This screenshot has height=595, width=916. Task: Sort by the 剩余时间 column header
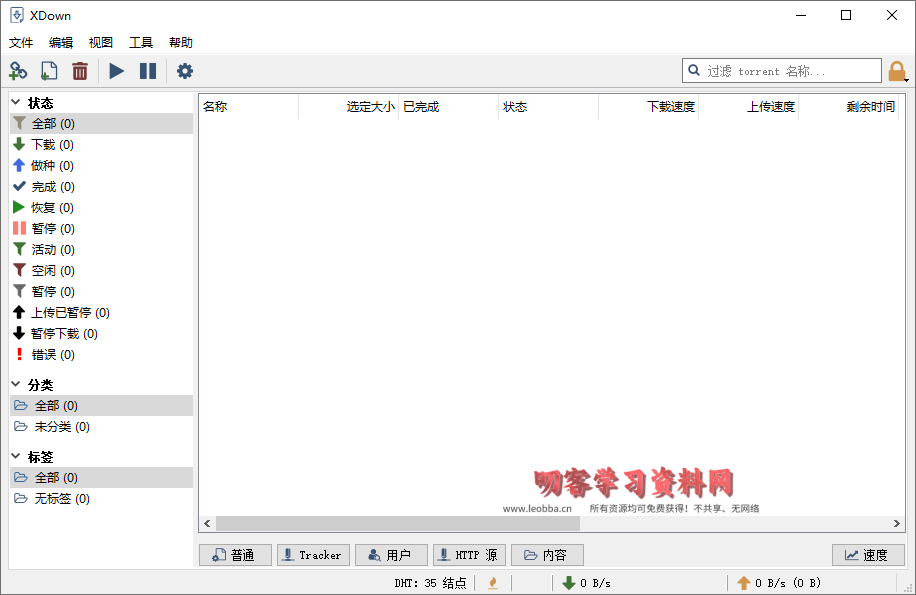point(848,107)
